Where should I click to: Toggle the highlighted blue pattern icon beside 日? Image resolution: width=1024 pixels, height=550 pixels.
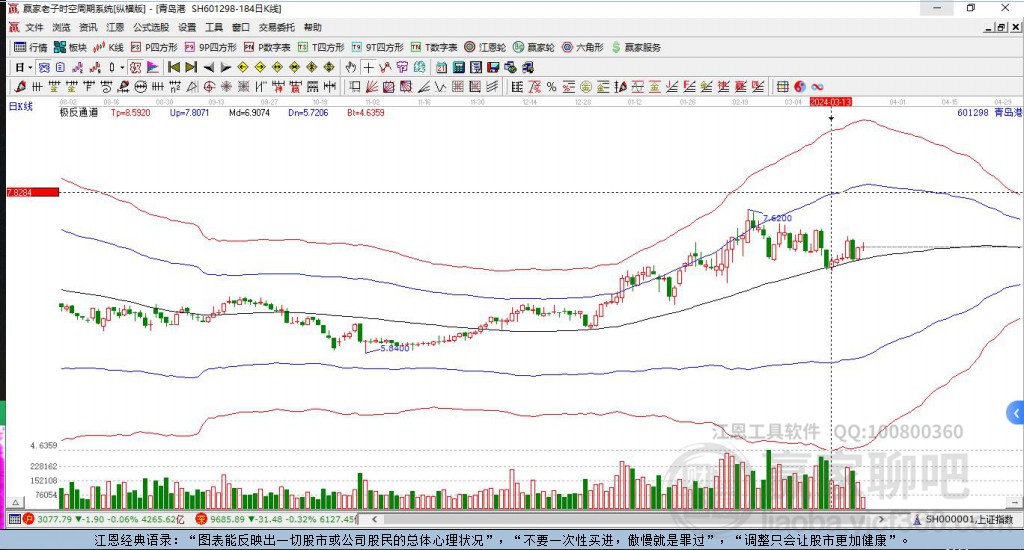click(x=42, y=67)
